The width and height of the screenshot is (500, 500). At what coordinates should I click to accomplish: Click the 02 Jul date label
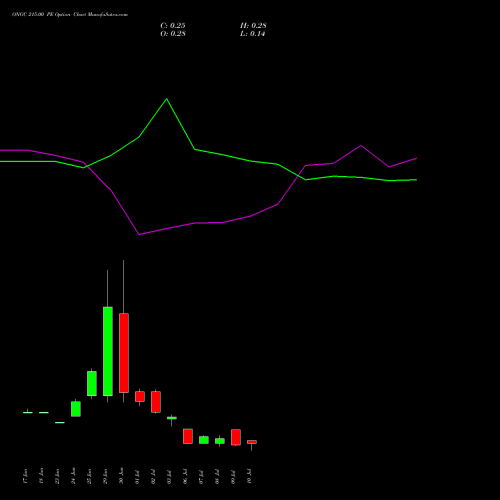[153, 476]
